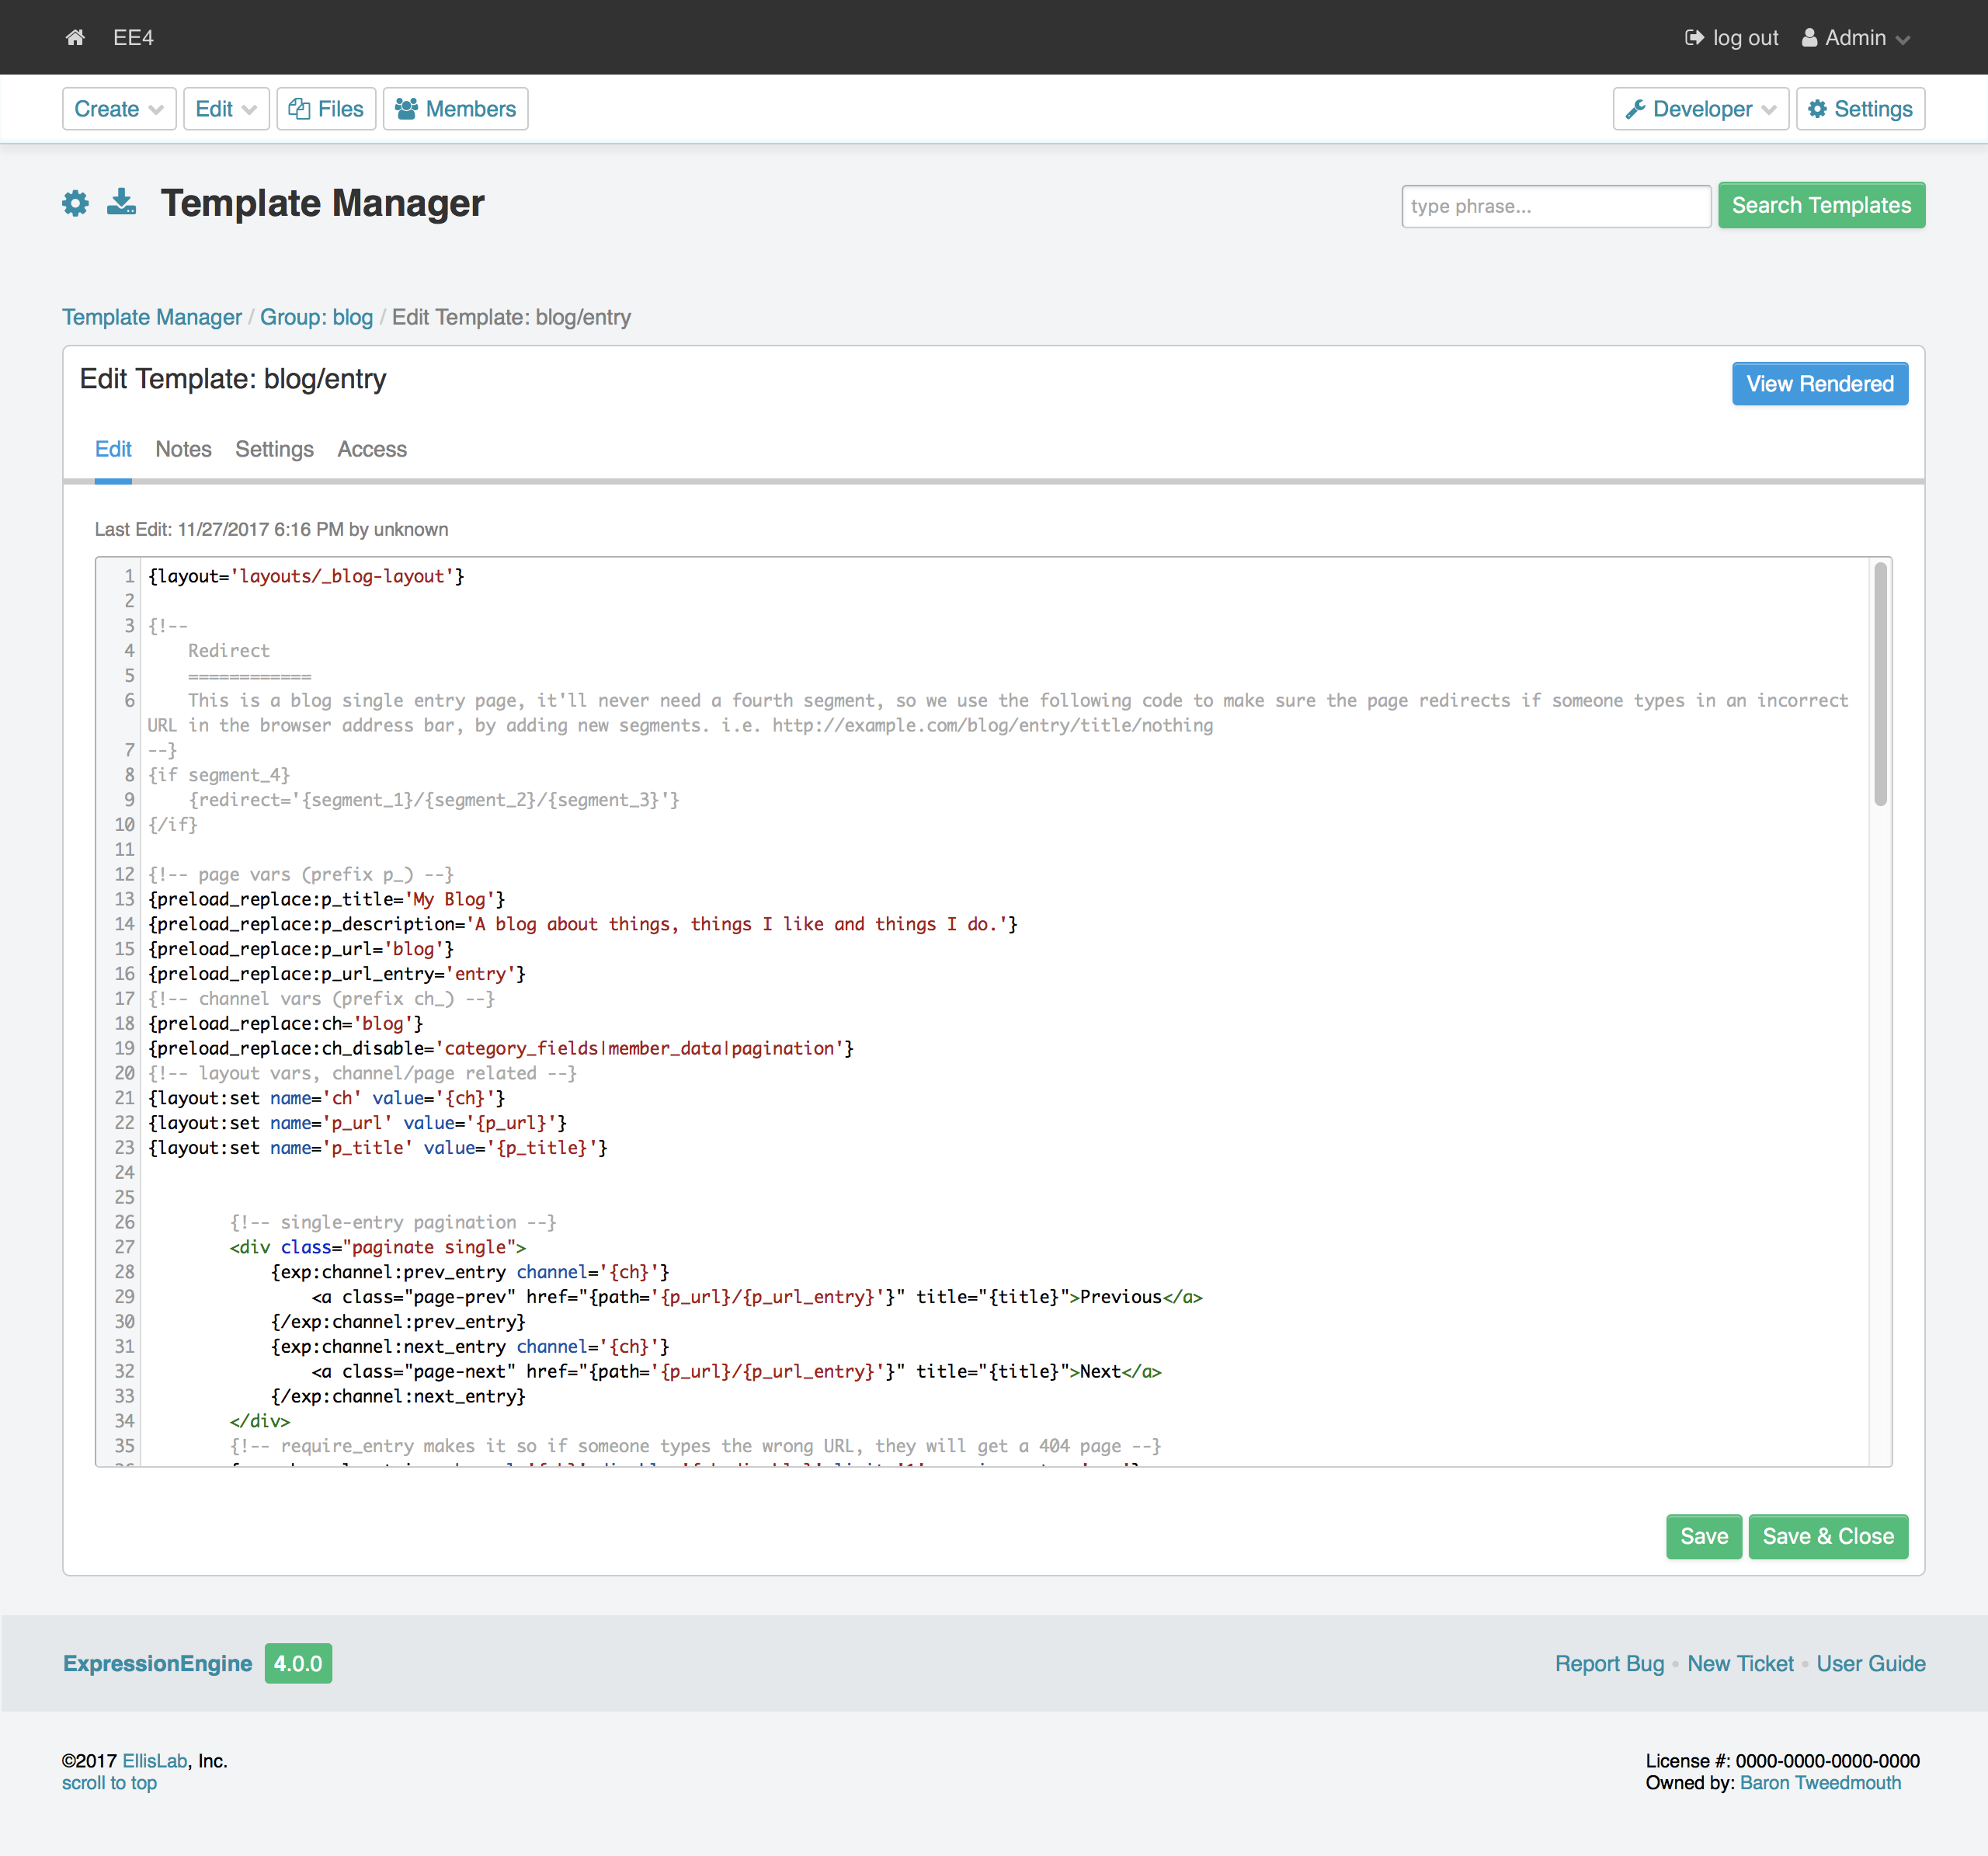Click line number 25 in gutter
This screenshot has width=1988, height=1856.
[124, 1197]
